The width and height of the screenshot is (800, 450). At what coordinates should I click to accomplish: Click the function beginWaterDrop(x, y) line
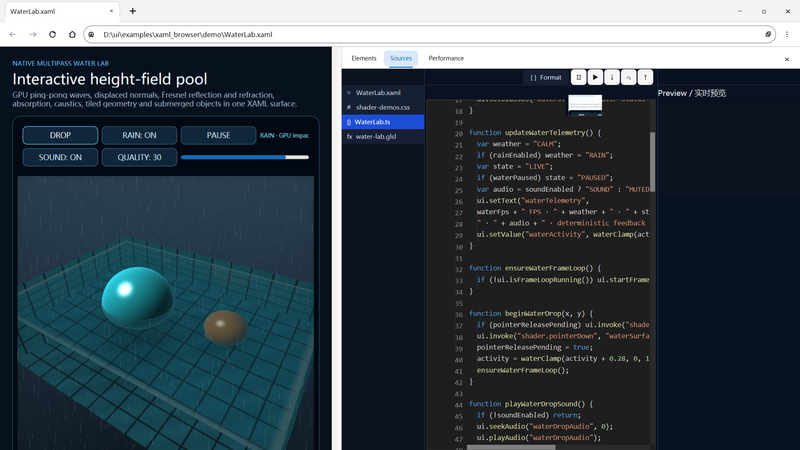coord(531,313)
